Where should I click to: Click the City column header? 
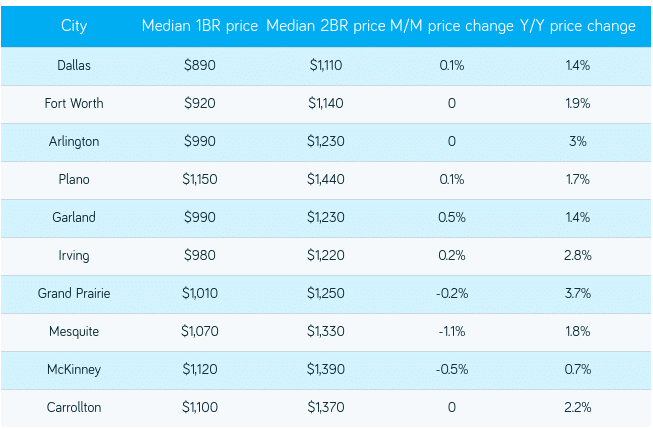[74, 26]
